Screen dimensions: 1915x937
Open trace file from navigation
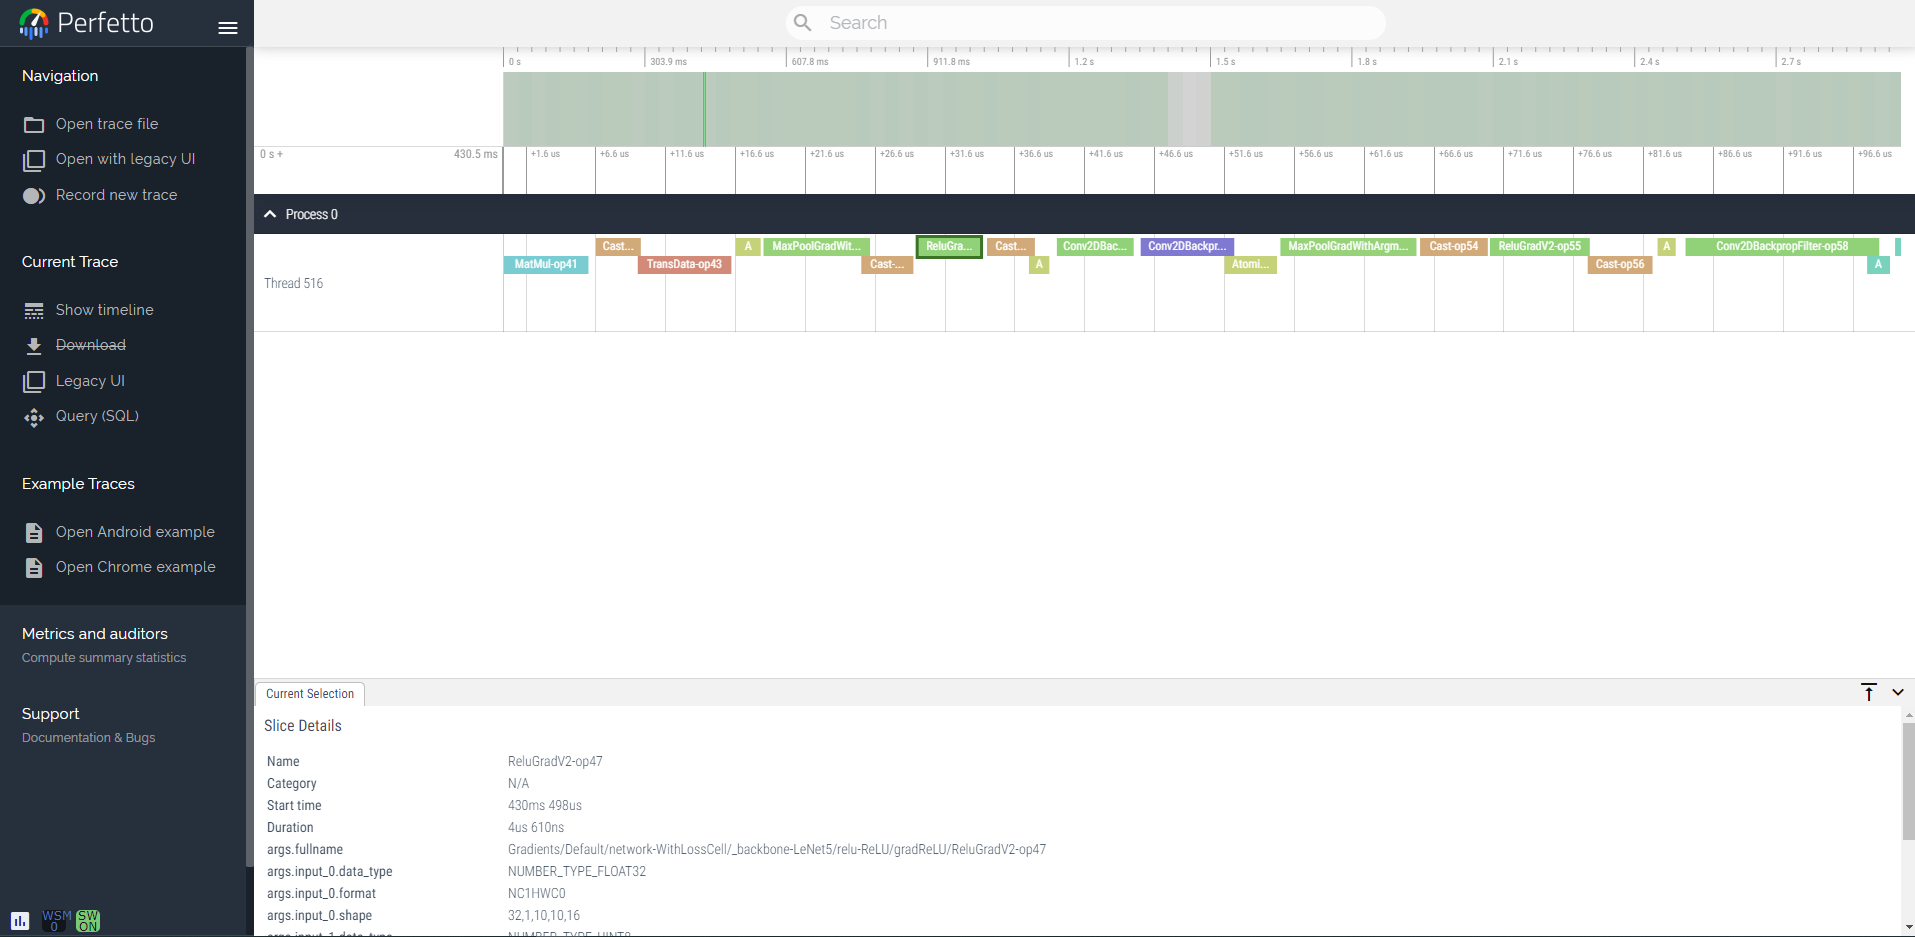pos(107,124)
